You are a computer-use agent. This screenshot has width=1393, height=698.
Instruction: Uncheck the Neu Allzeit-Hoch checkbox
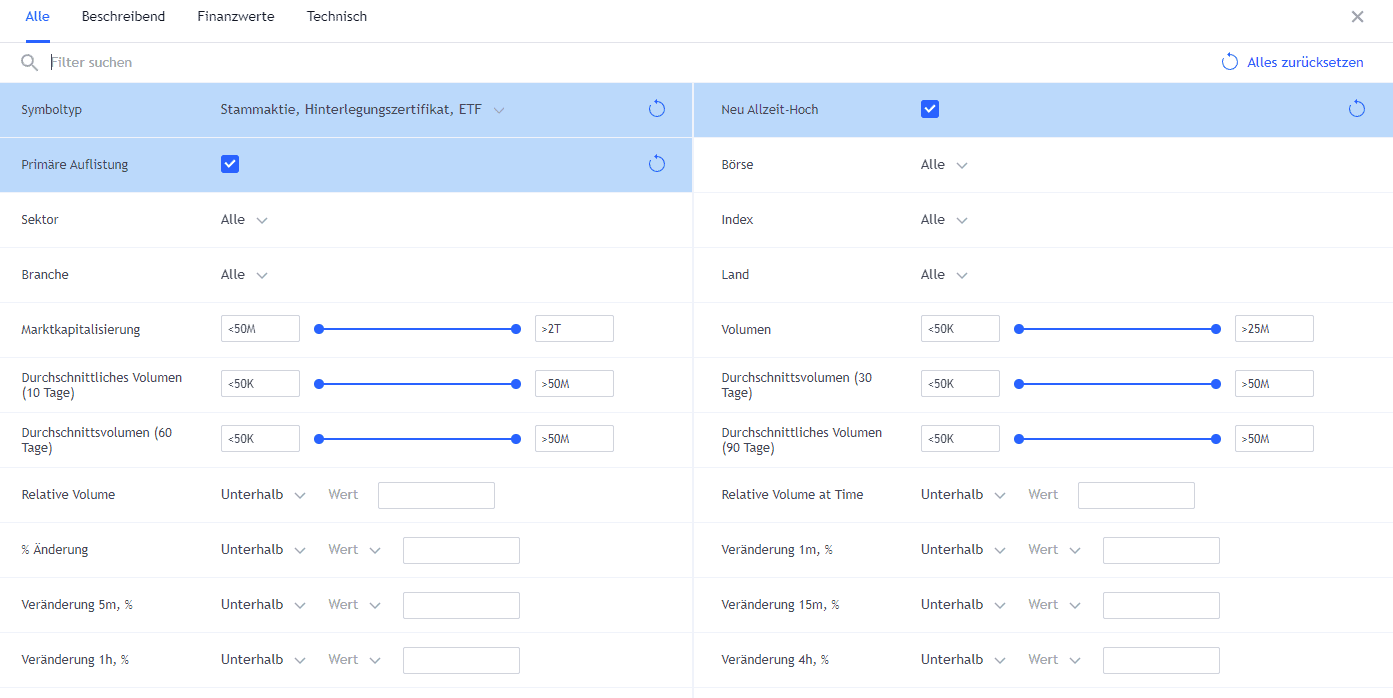(930, 109)
